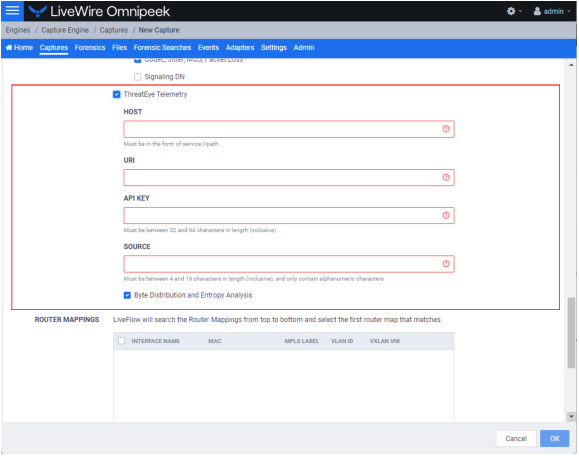Click the MPLS LABEL column header
This screenshot has height=456, width=579.
302,341
